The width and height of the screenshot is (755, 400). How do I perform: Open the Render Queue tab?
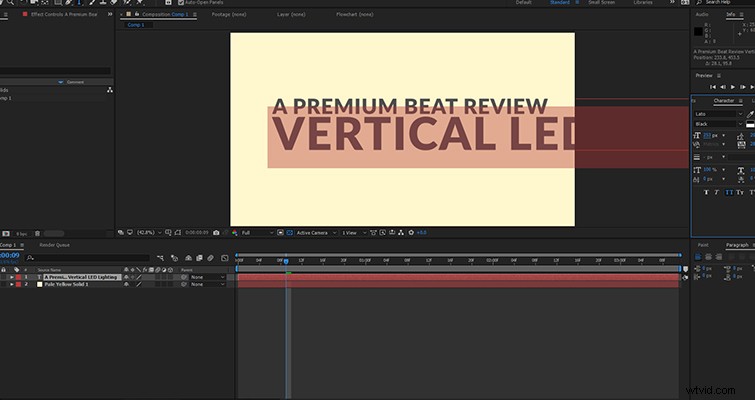[54, 245]
